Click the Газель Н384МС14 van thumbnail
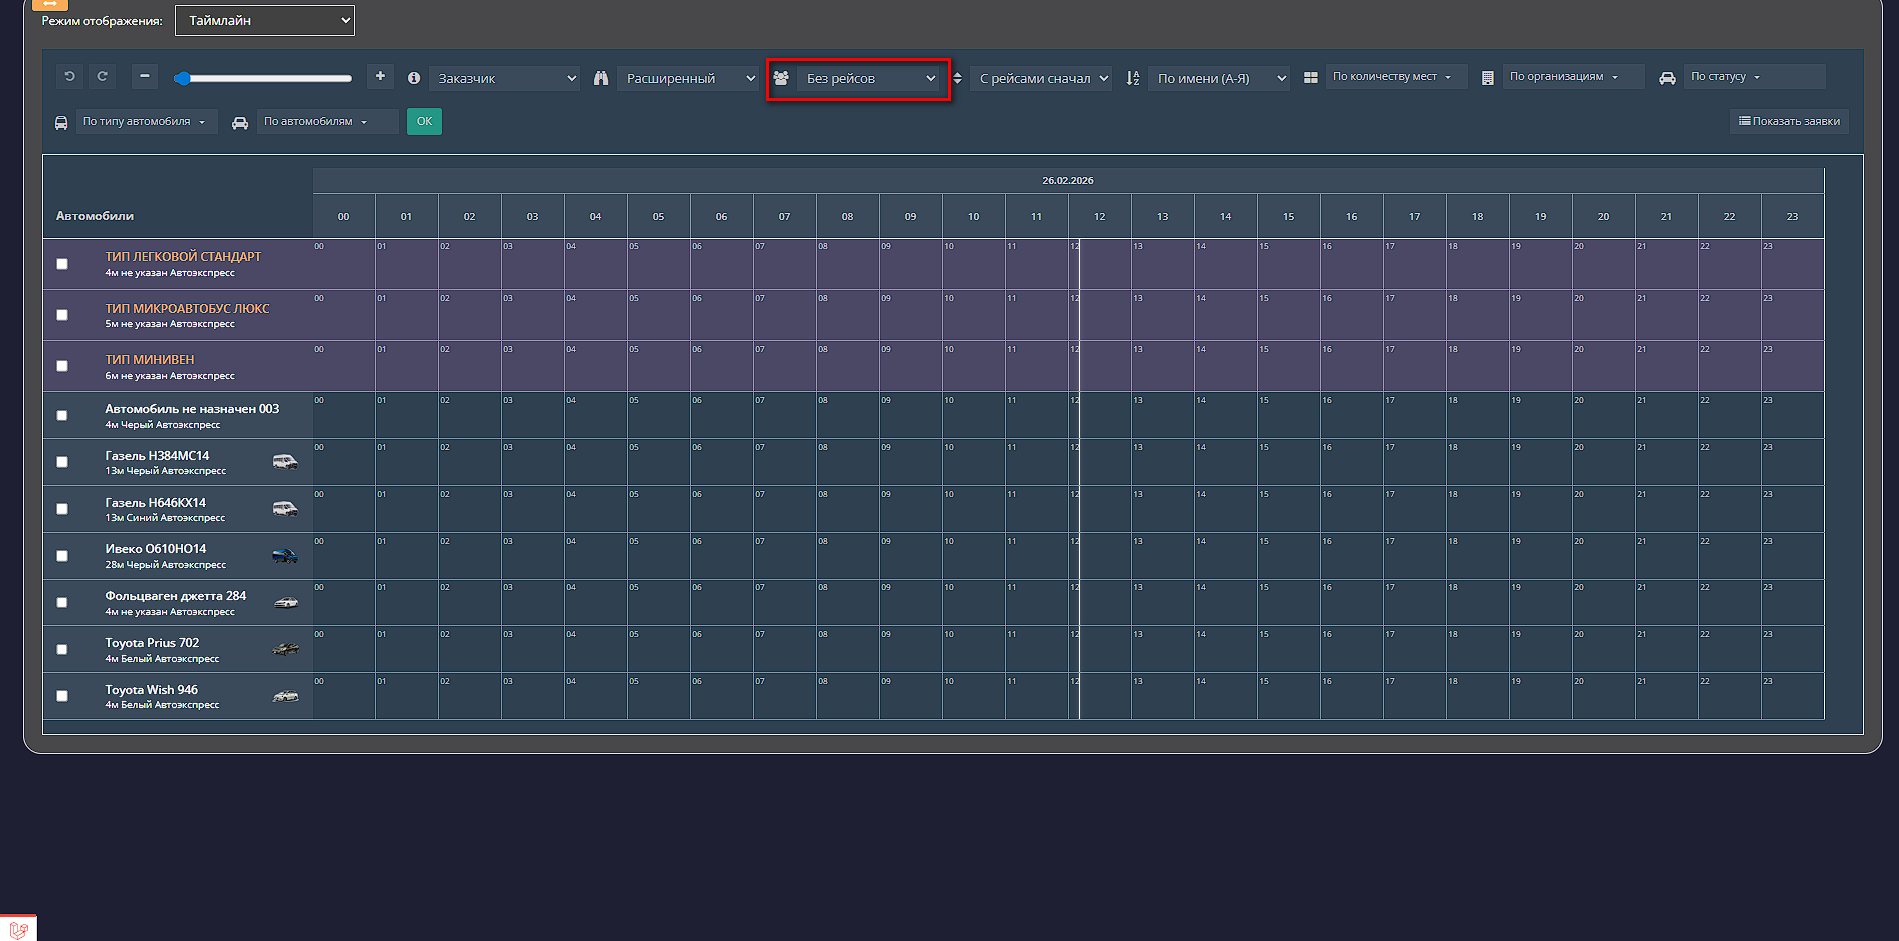Screen dimensions: 1899x941 285,462
